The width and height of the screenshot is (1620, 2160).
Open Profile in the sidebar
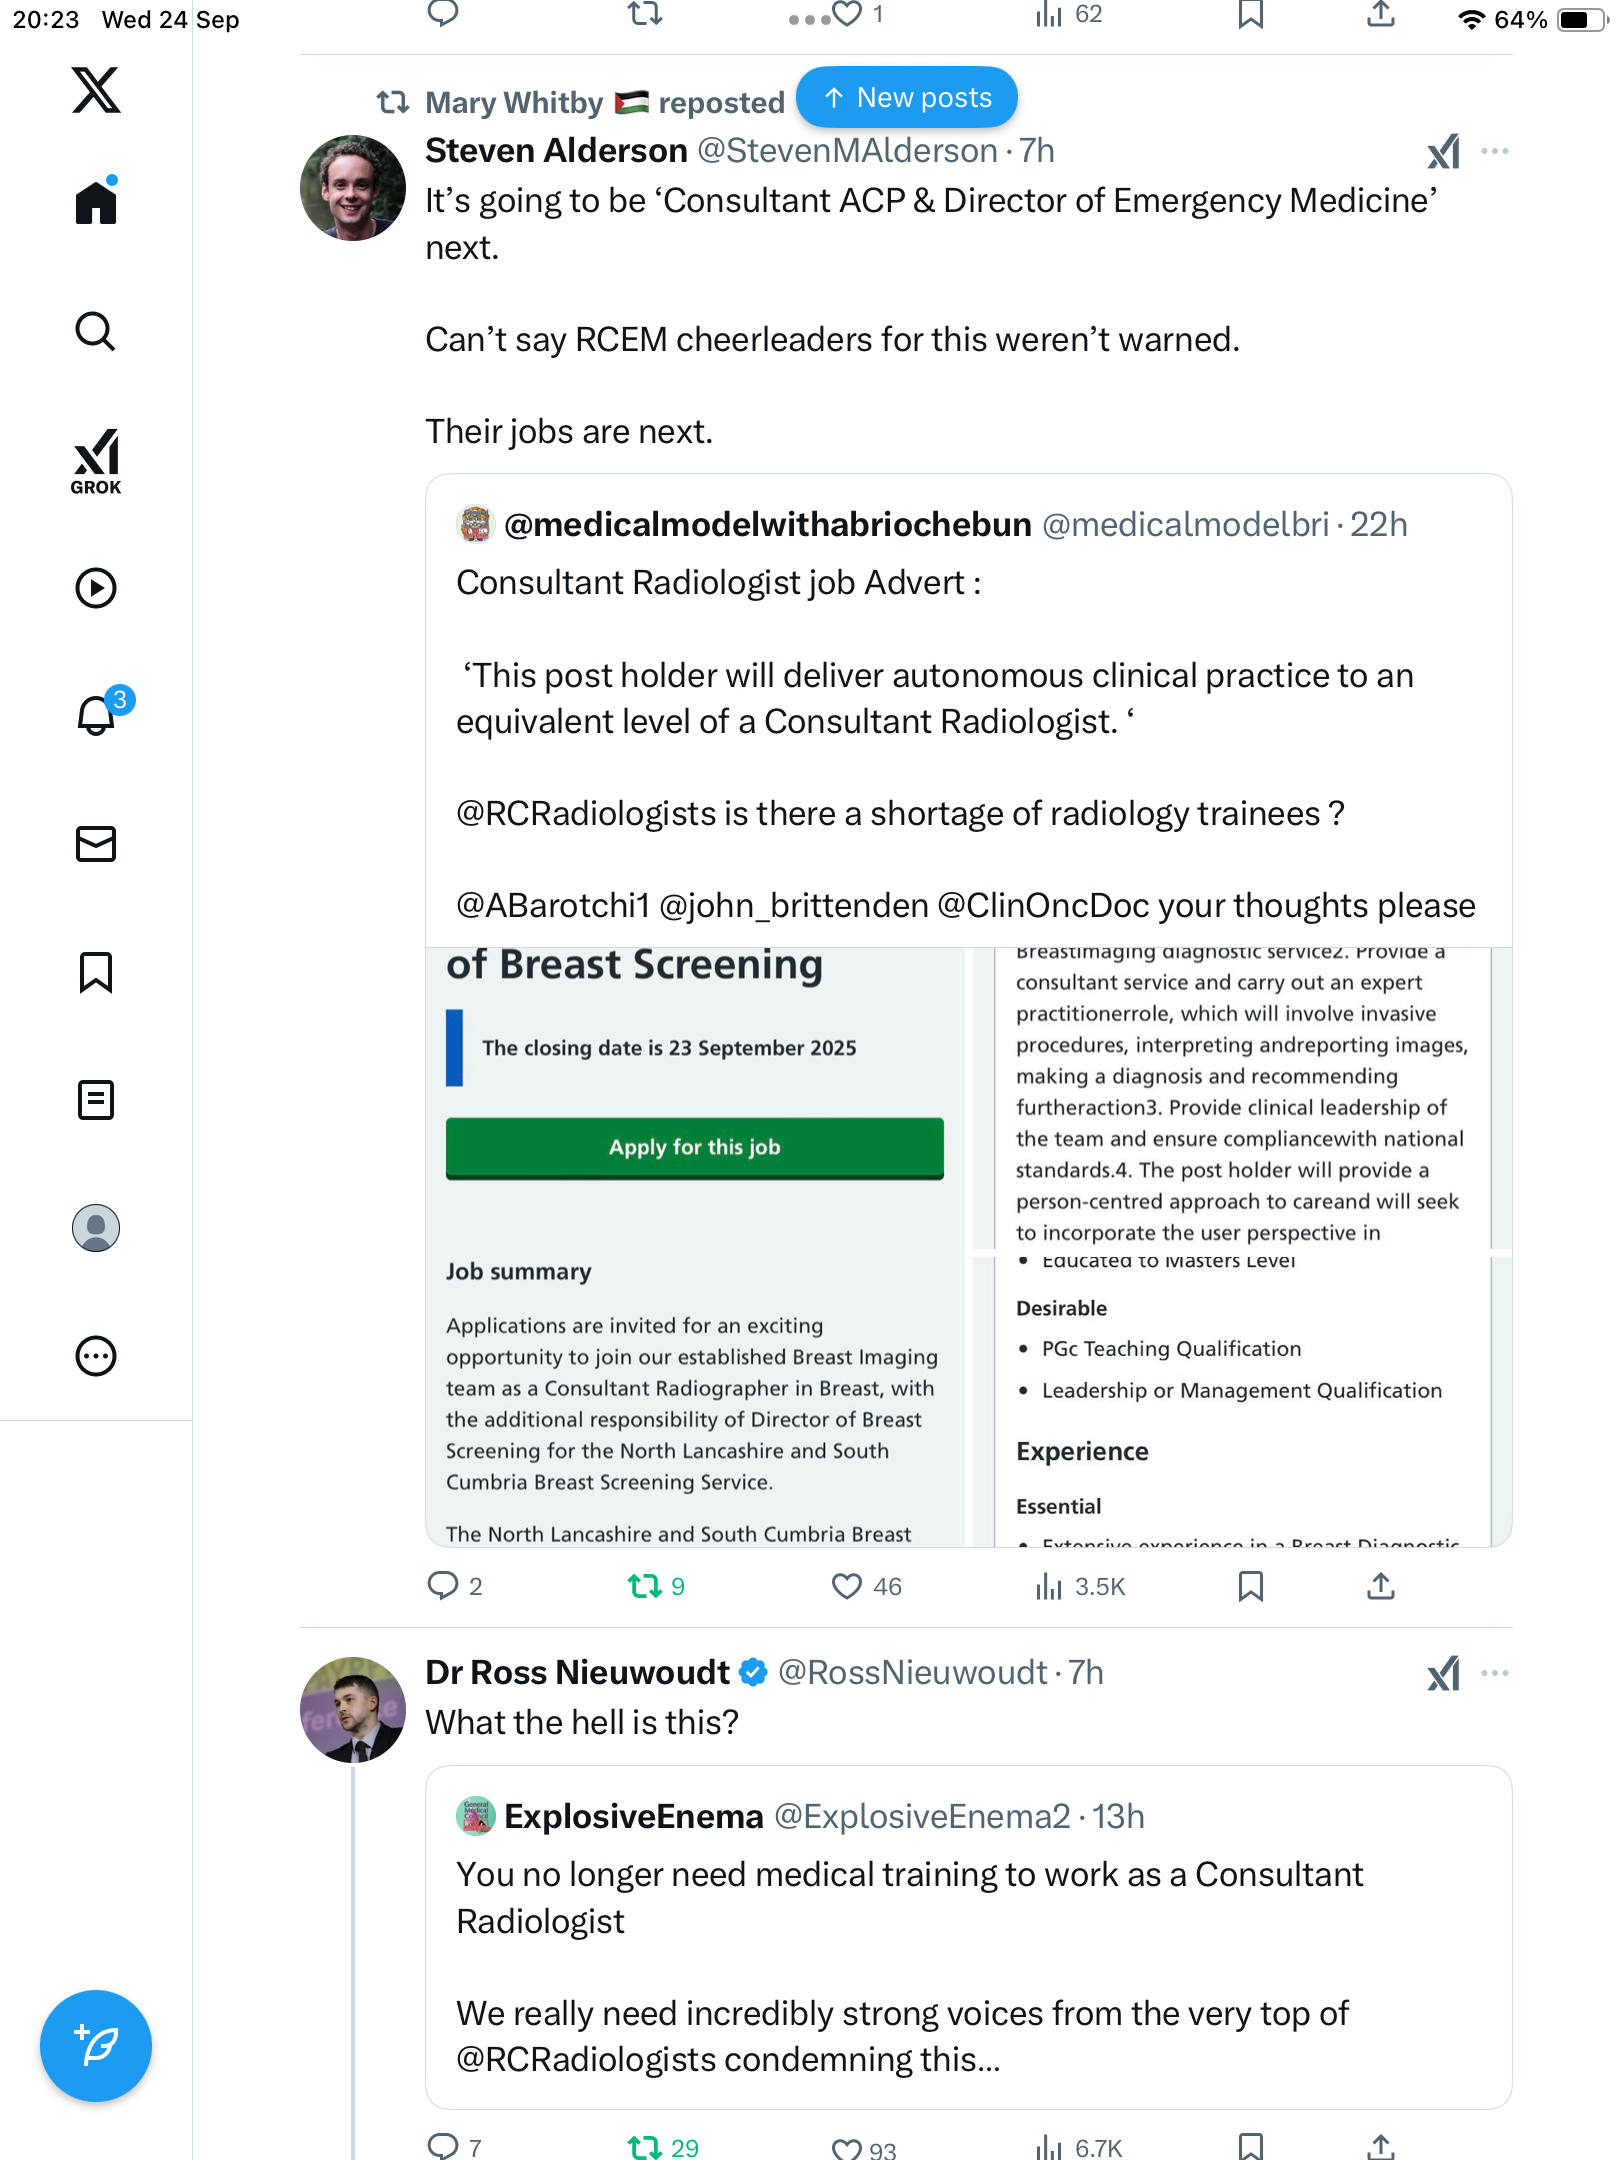click(96, 1228)
